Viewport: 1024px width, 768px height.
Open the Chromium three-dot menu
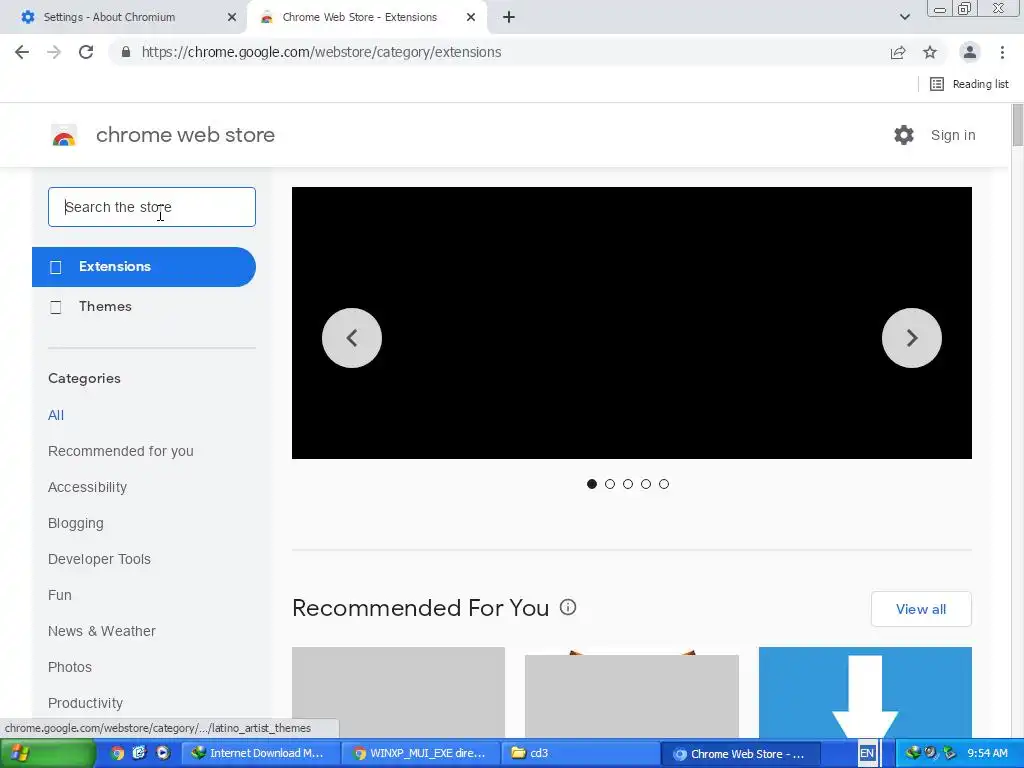click(x=1002, y=52)
